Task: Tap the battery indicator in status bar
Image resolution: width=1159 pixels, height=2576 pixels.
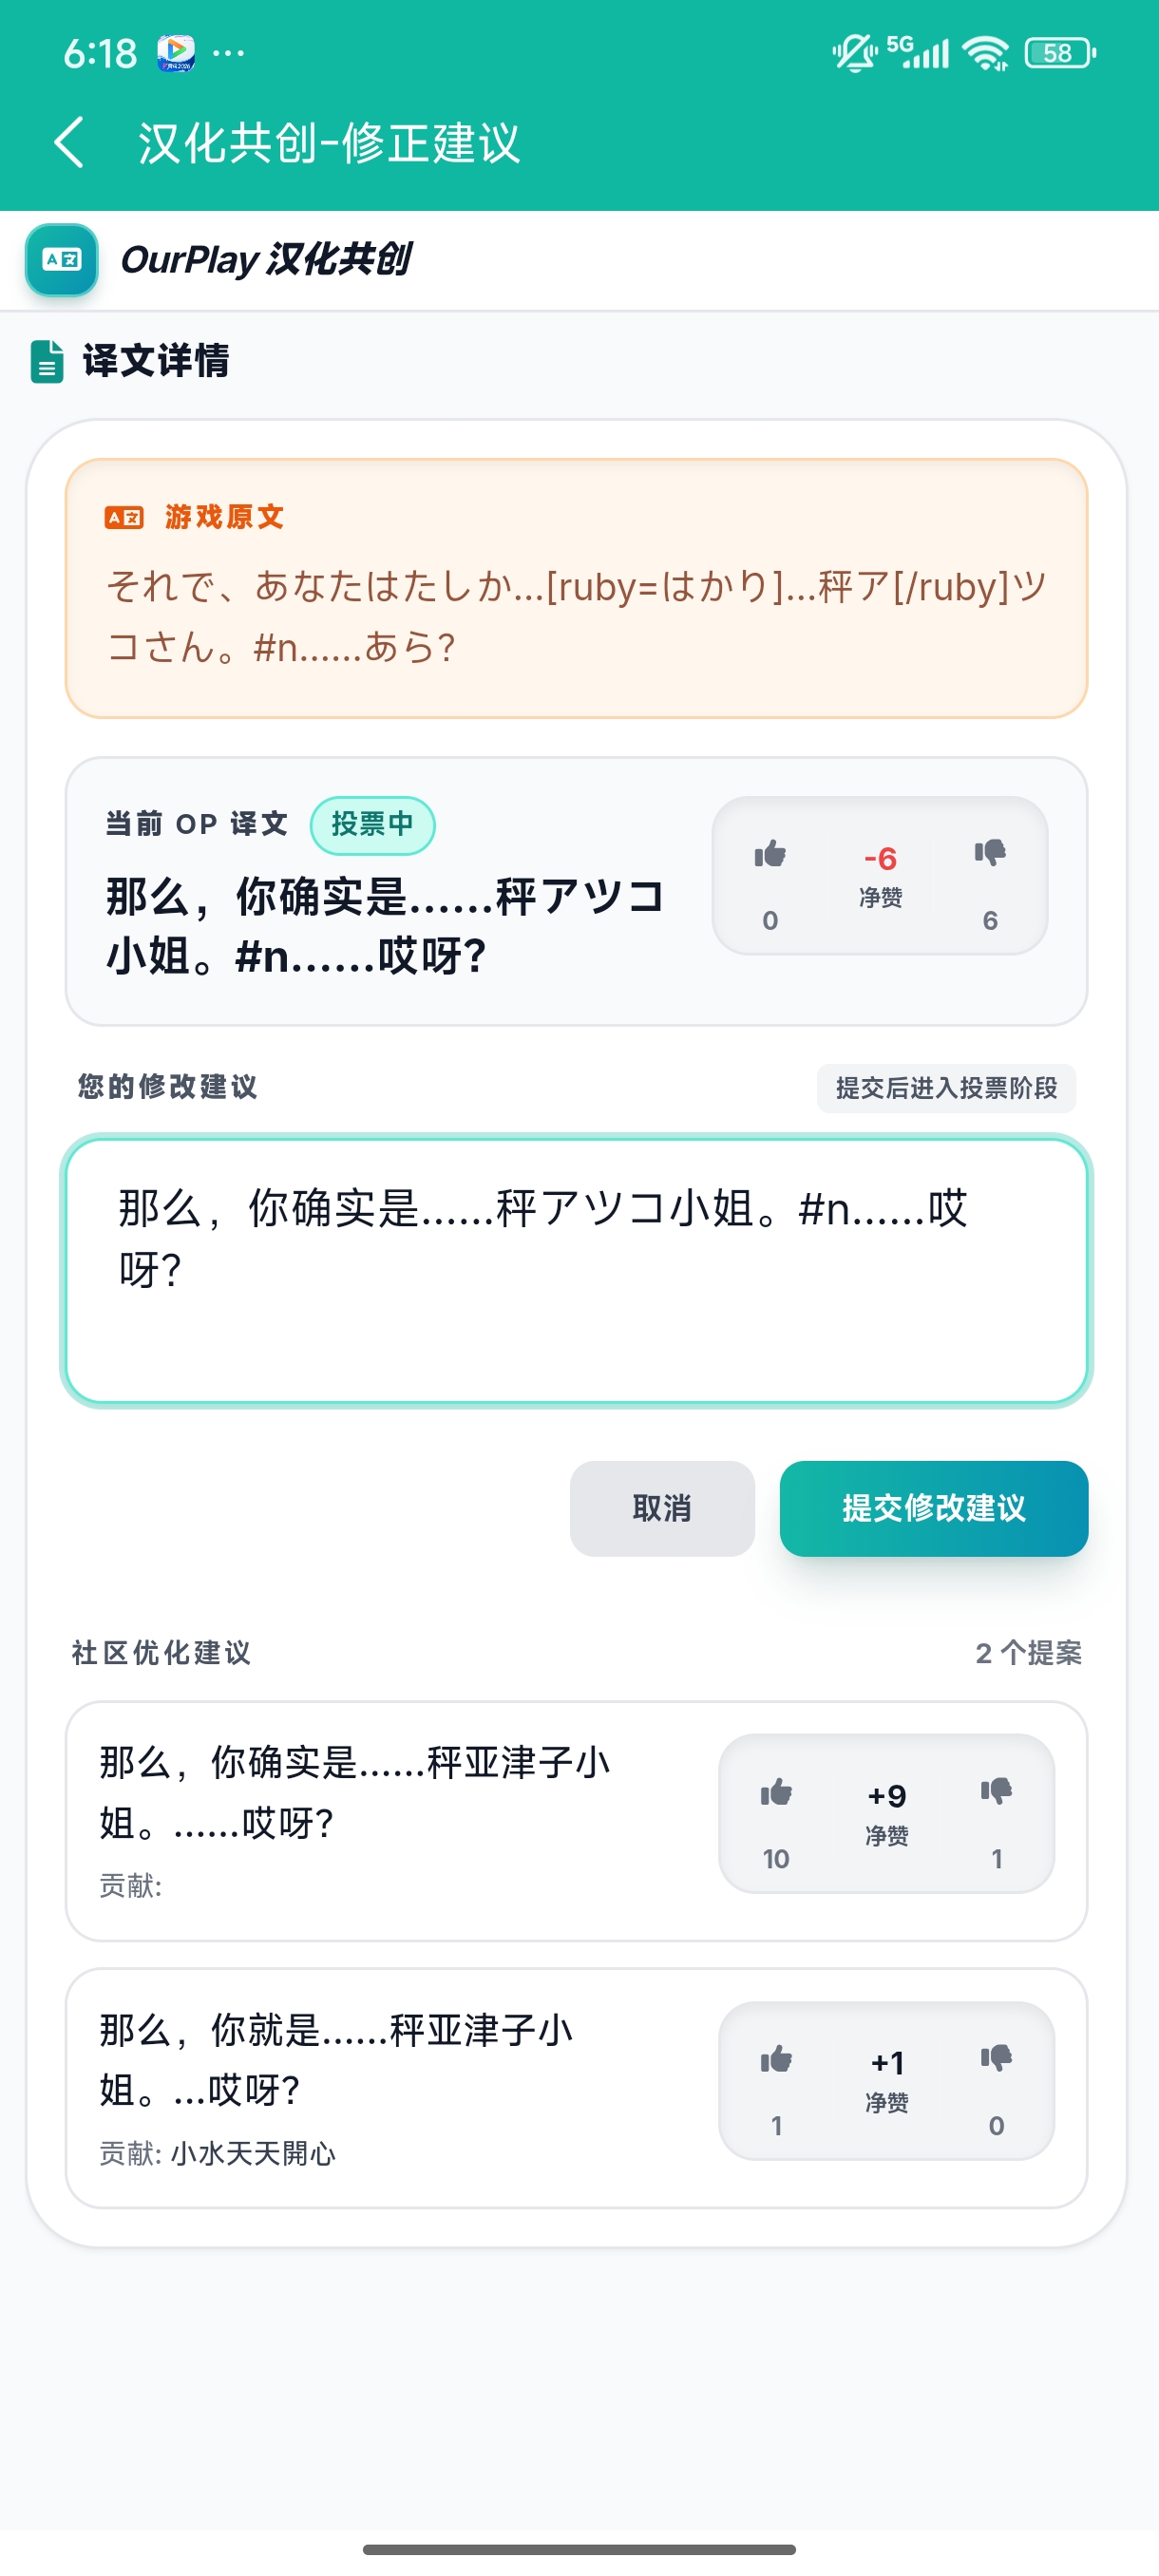Action: click(x=1059, y=53)
